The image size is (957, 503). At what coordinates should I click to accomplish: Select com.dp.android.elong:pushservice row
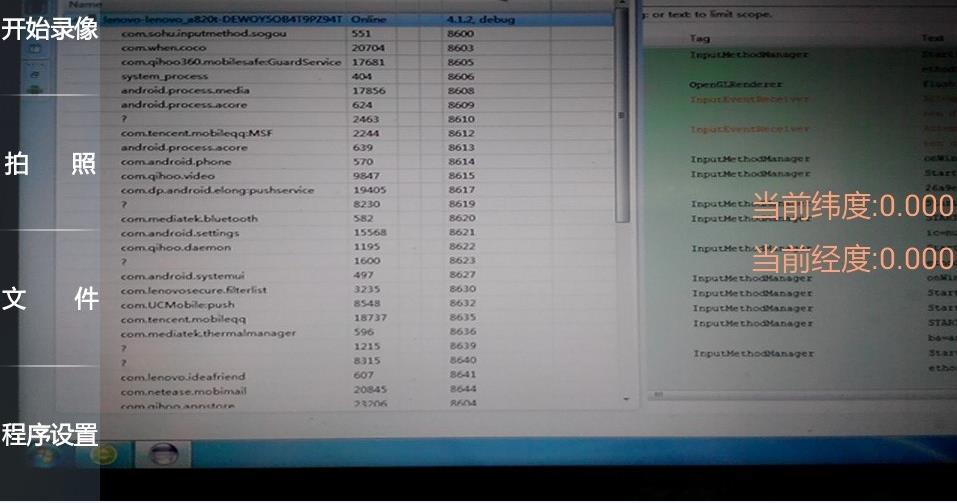click(357, 190)
